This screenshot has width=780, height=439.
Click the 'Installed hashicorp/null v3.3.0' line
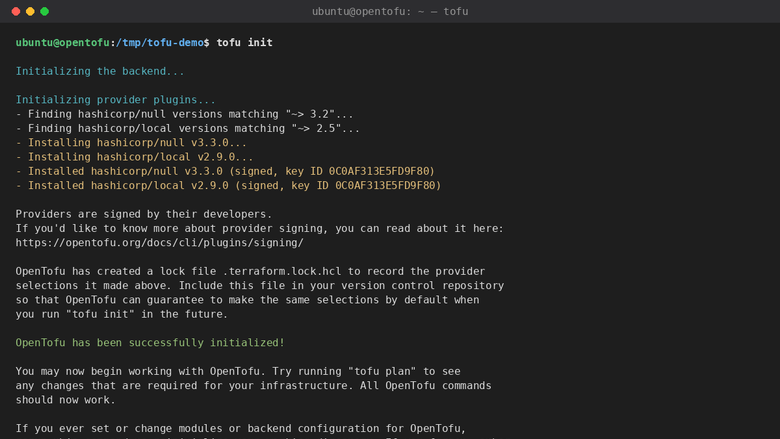pos(225,172)
